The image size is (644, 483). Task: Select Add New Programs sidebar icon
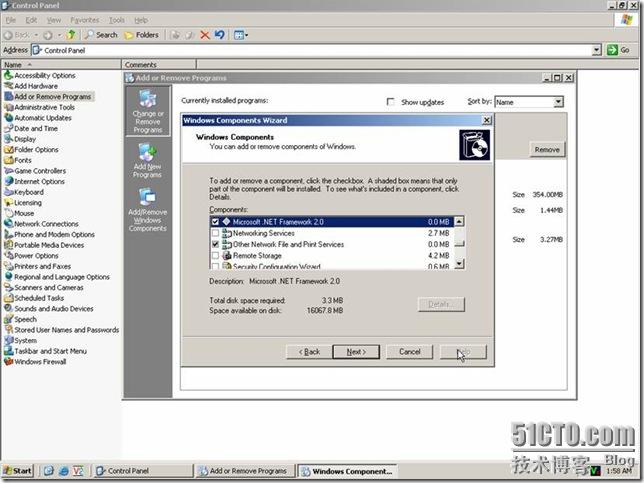pos(147,160)
